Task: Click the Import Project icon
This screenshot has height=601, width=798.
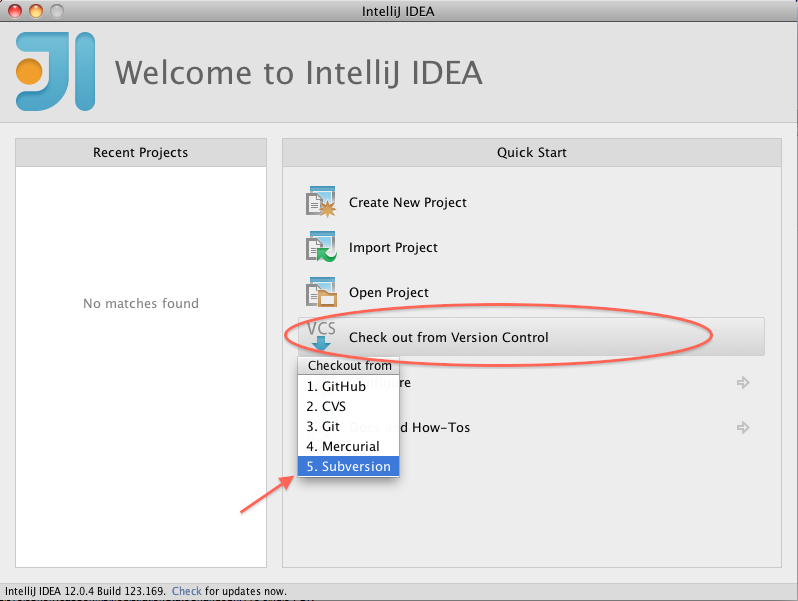Action: pos(321,247)
